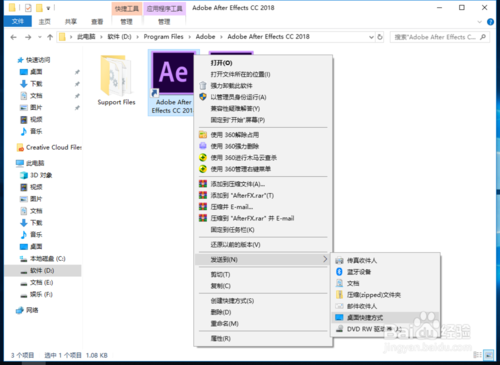Open 娱乐 (F:) drive
The width and height of the screenshot is (500, 365).
tap(37, 294)
